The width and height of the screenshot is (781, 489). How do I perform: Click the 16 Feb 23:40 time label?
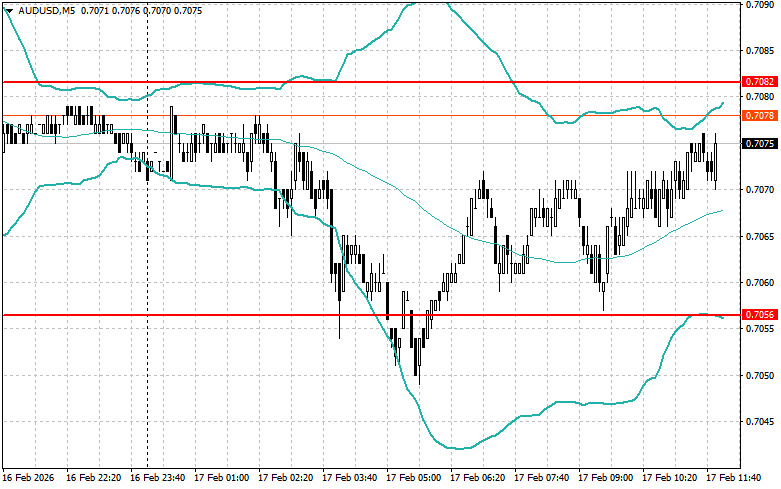[x=157, y=478]
